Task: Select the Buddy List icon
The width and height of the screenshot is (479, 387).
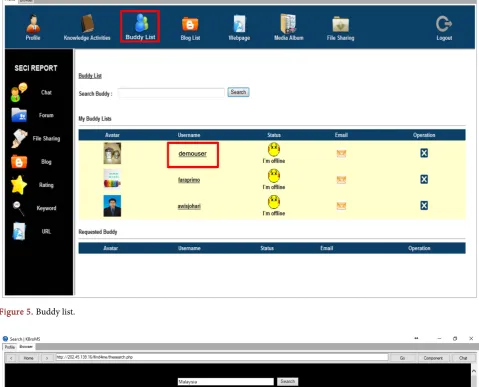Action: [x=141, y=23]
